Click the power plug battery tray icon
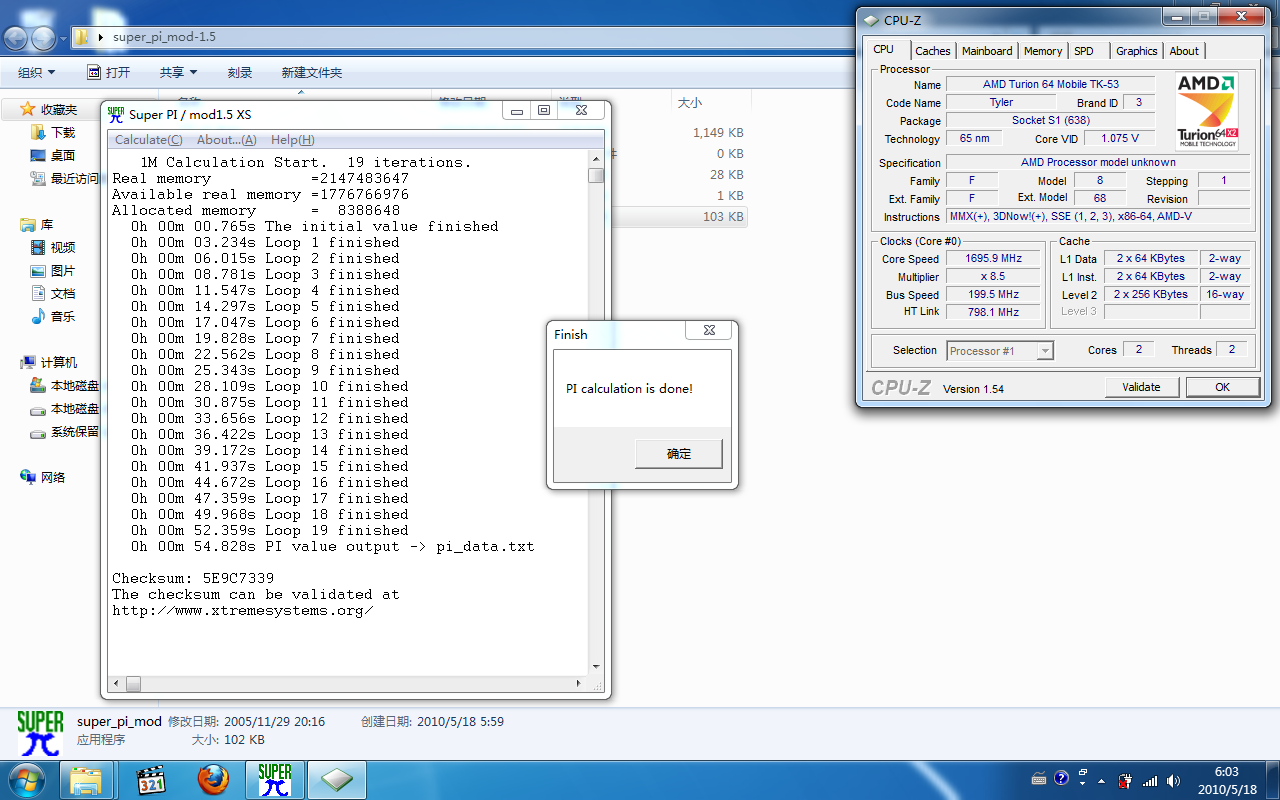The height and width of the screenshot is (800, 1280). pos(1126,781)
